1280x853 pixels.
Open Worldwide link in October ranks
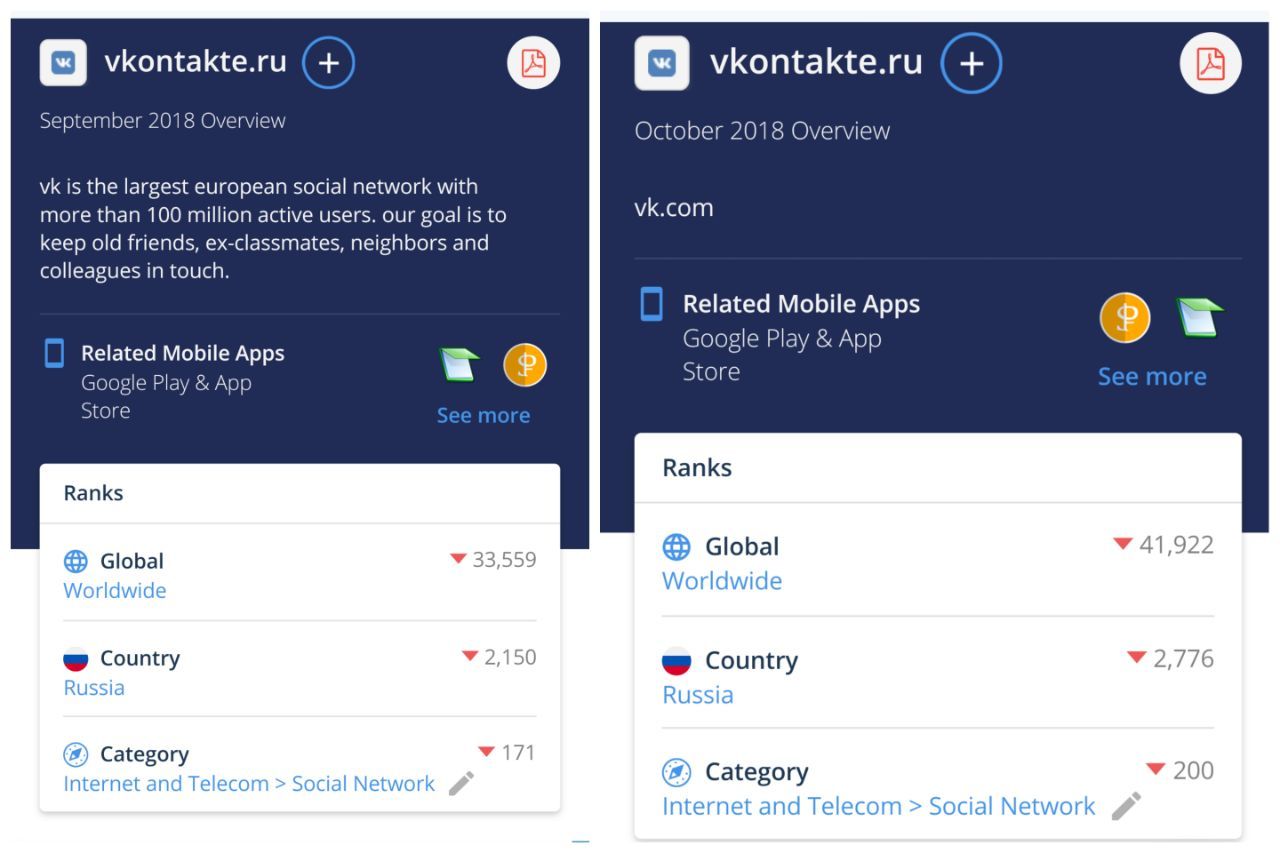click(722, 581)
